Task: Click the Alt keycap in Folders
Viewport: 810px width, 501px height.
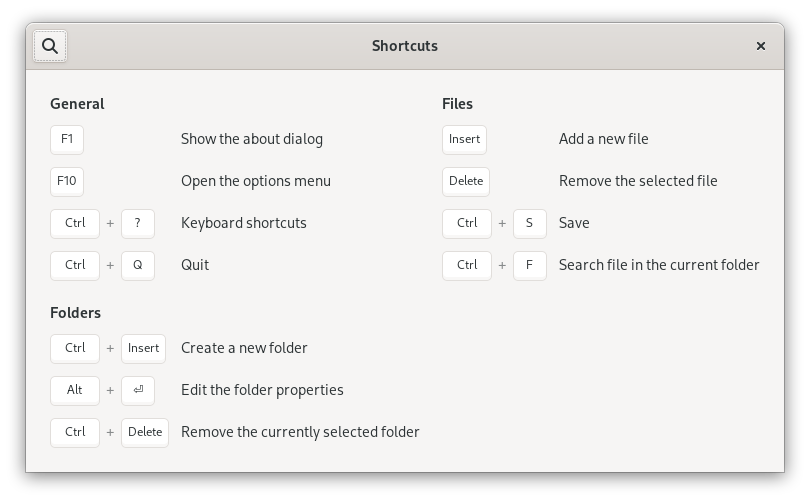Action: pos(75,390)
